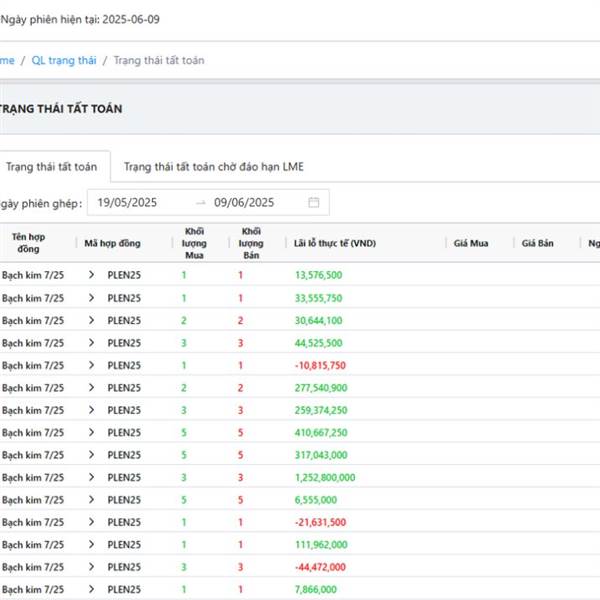This screenshot has height=600, width=600.
Task: Open Trạng thái tất toán chờ đáo hạn LME tab
Action: pyautogui.click(x=214, y=166)
